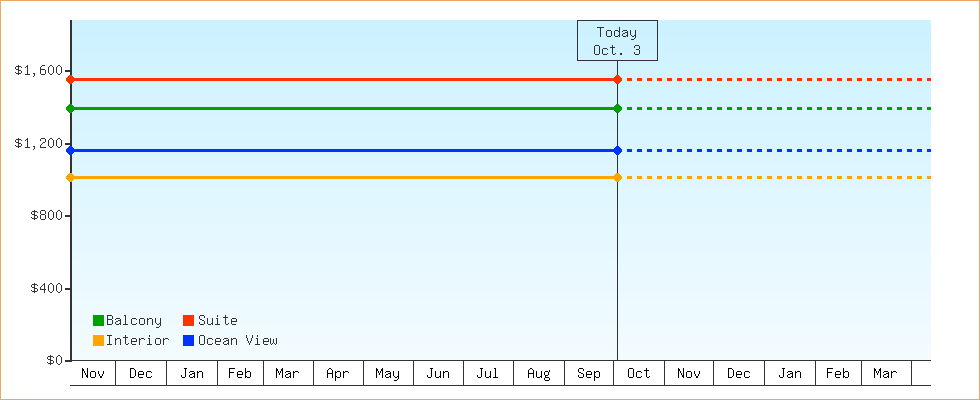Screen dimensions: 980x400
Task: Click the Balcony legend text
Action: click(134, 321)
